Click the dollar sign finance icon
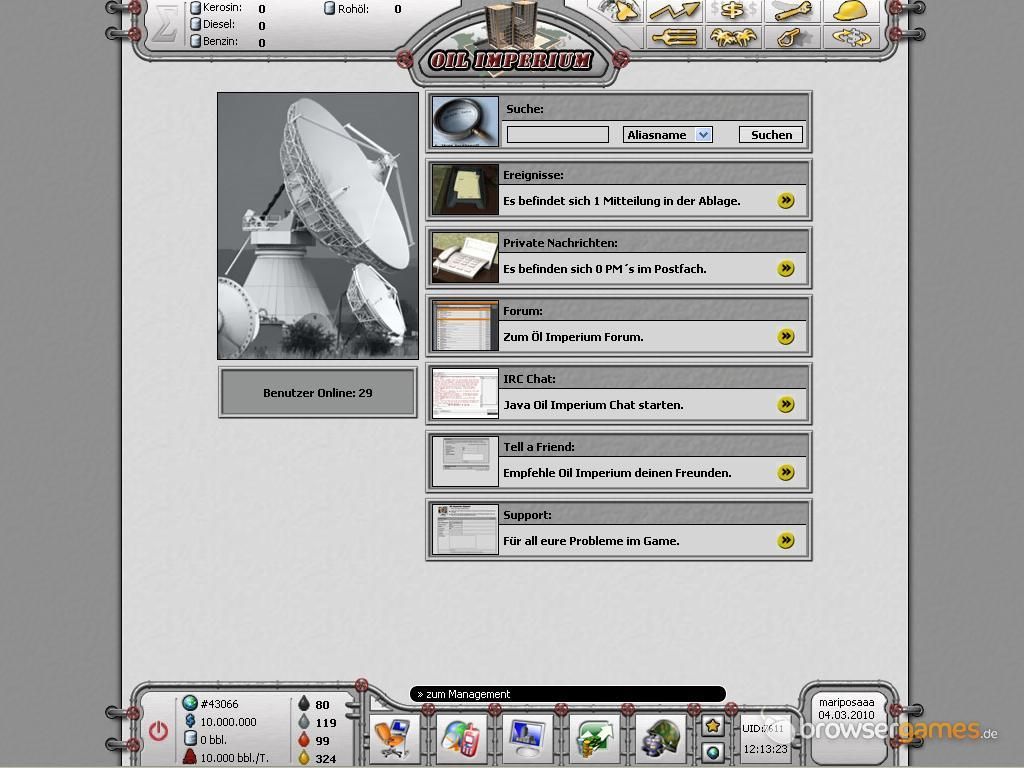 click(733, 10)
